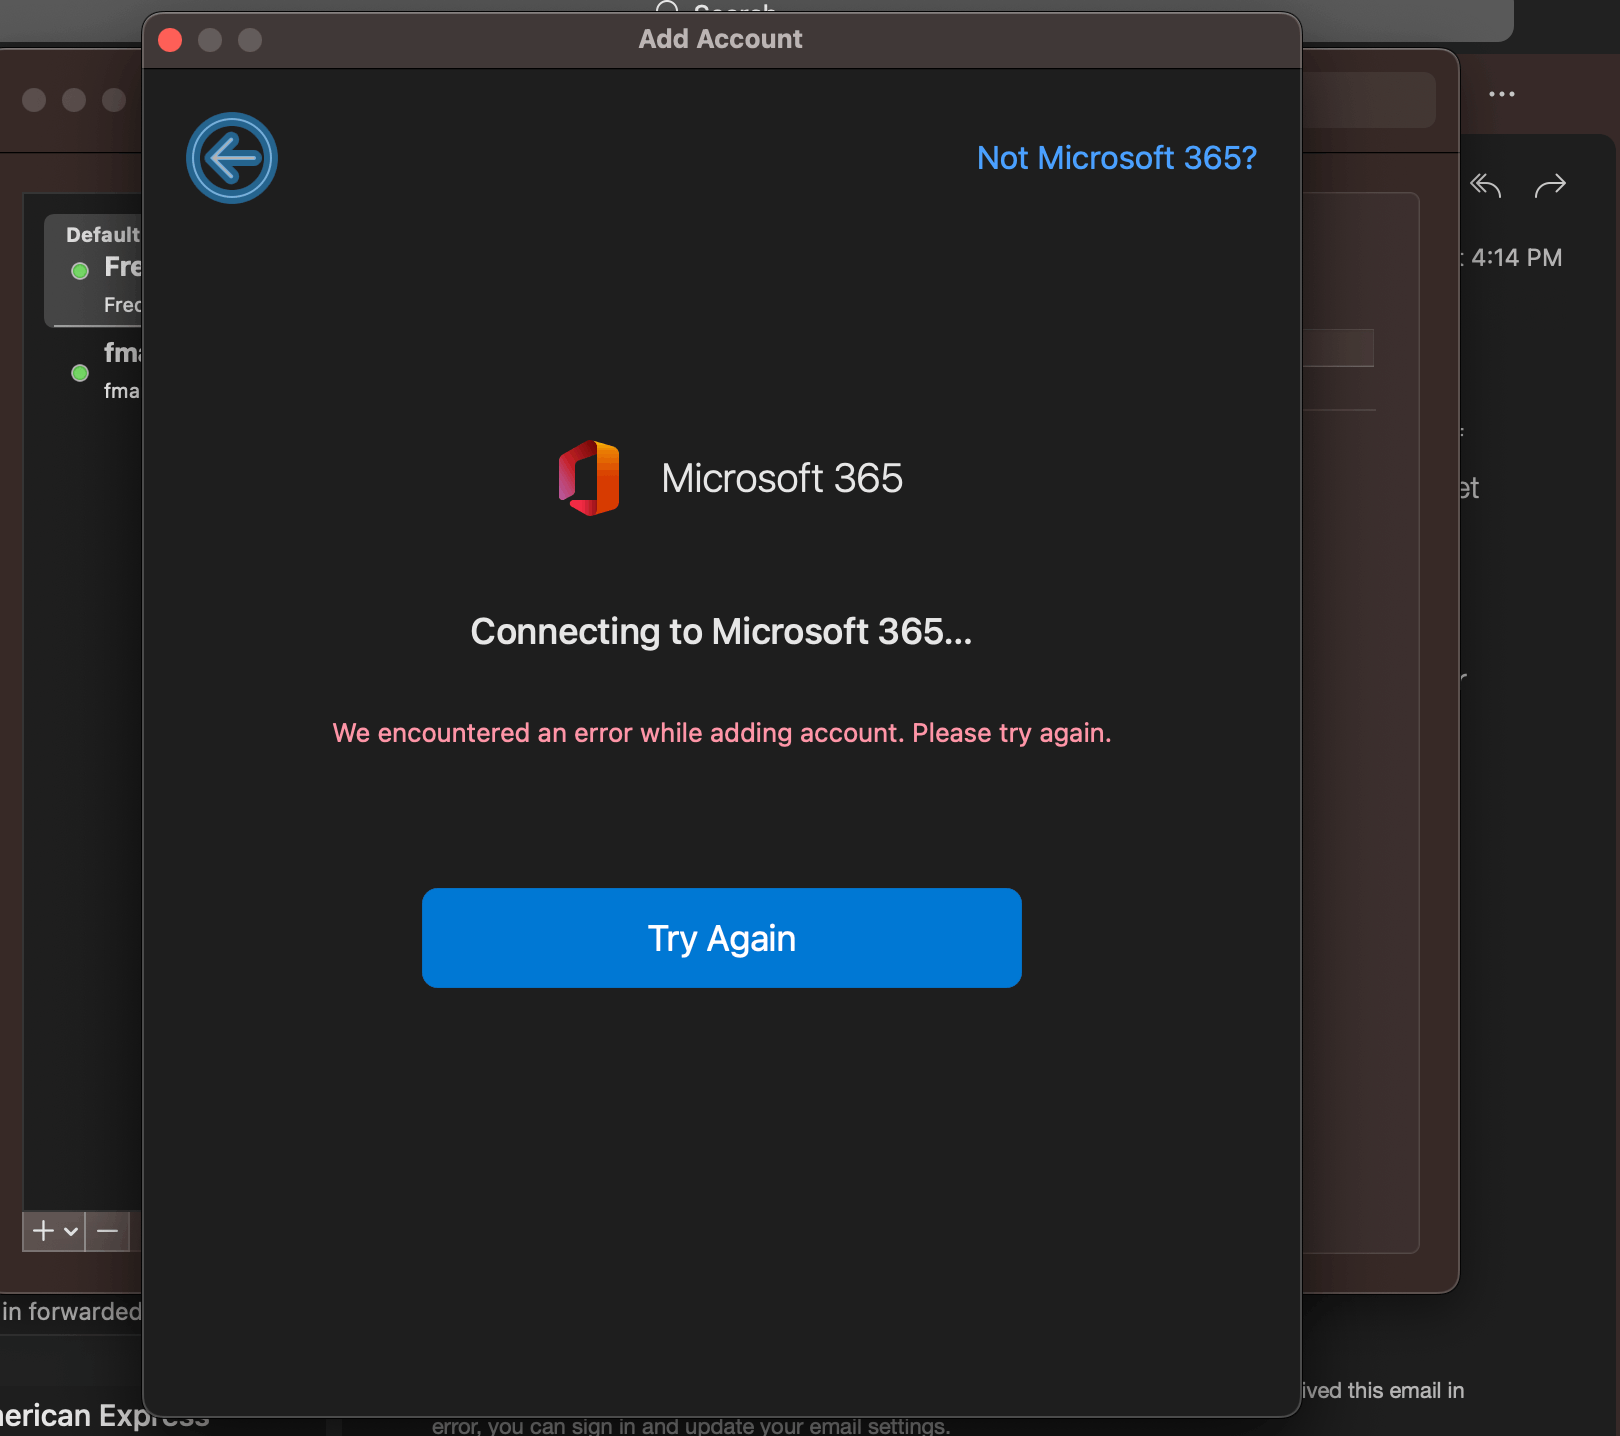Open more message actions via the ellipsis icon
This screenshot has width=1620, height=1436.
[1502, 93]
